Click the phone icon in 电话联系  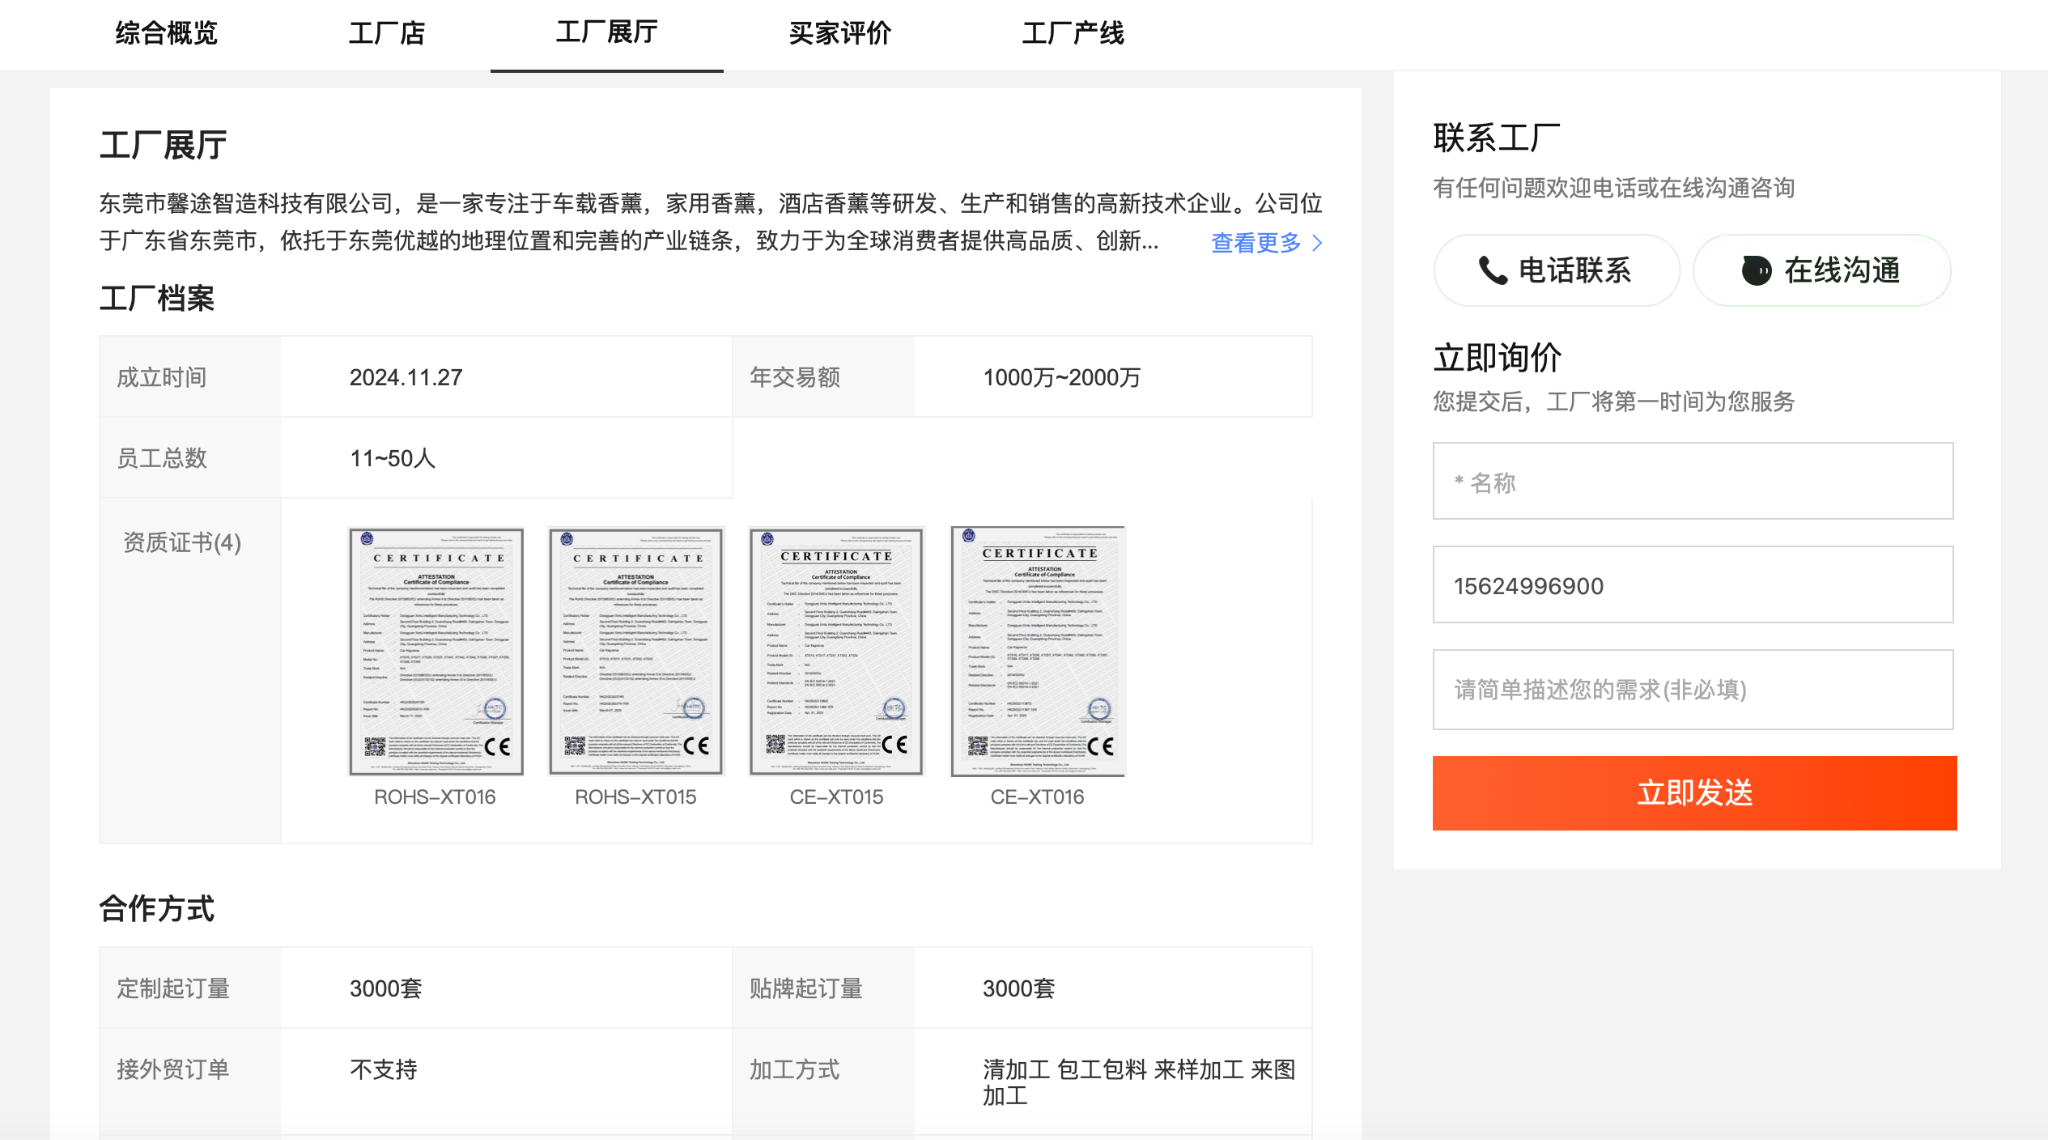point(1493,270)
